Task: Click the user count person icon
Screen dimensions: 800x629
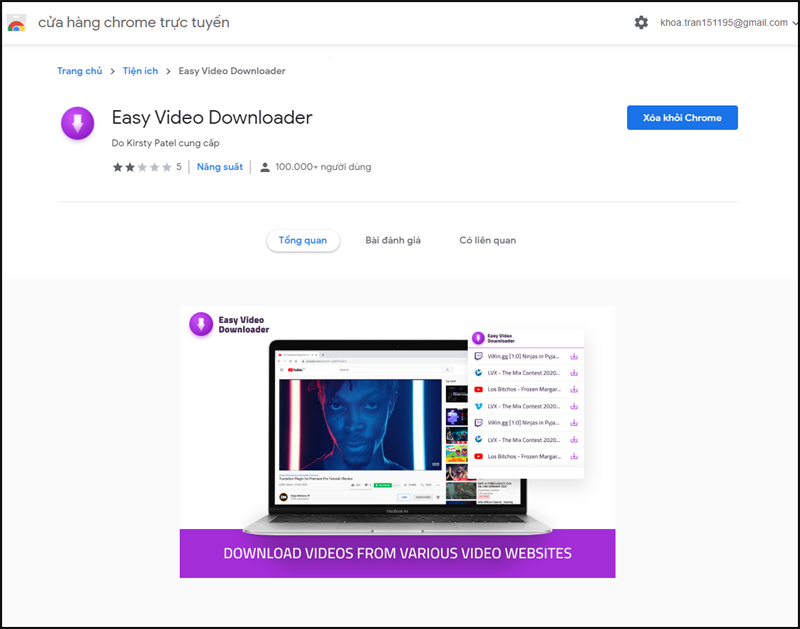Action: [265, 167]
